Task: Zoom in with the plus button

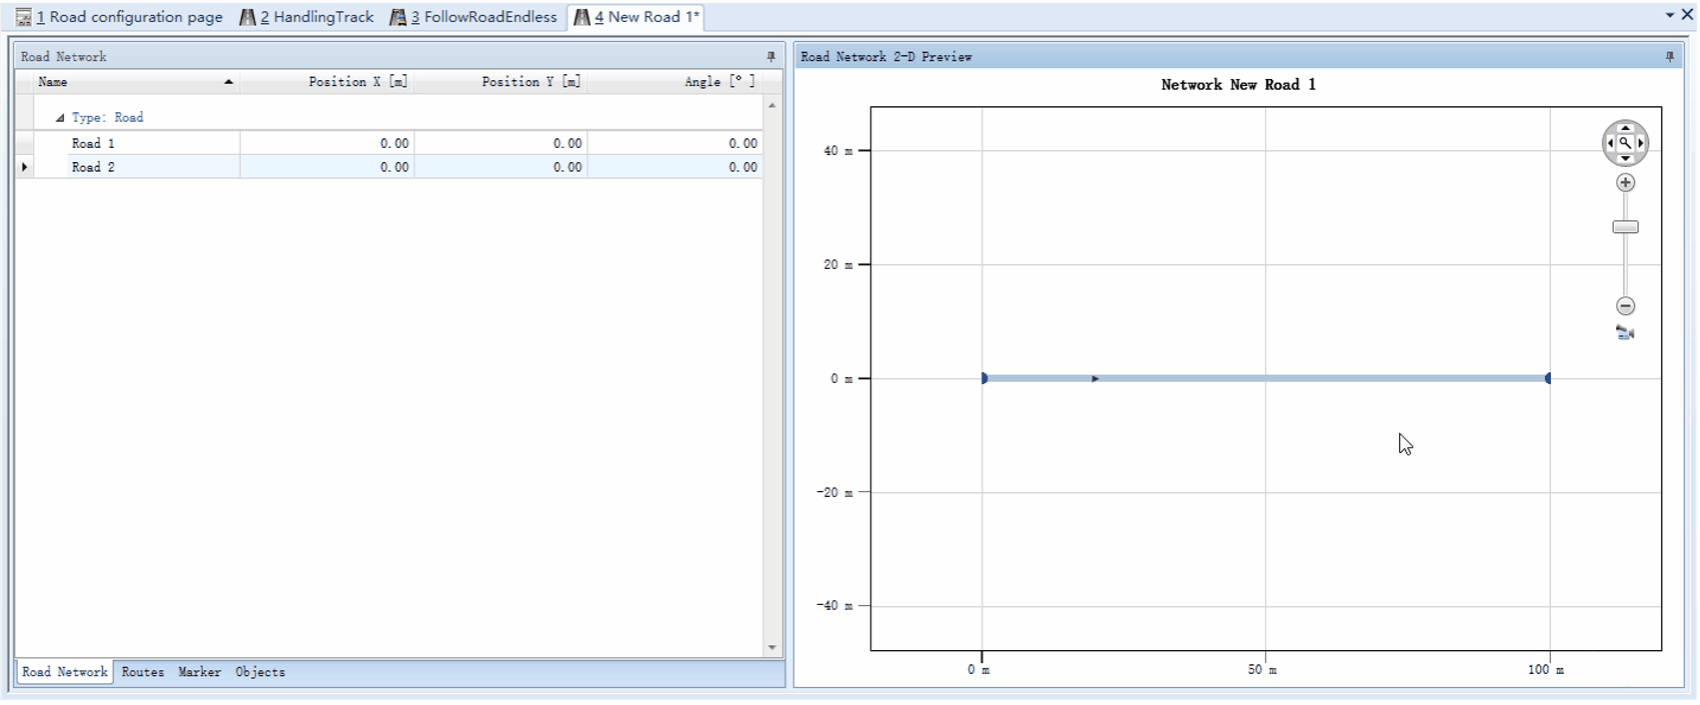Action: [1625, 183]
